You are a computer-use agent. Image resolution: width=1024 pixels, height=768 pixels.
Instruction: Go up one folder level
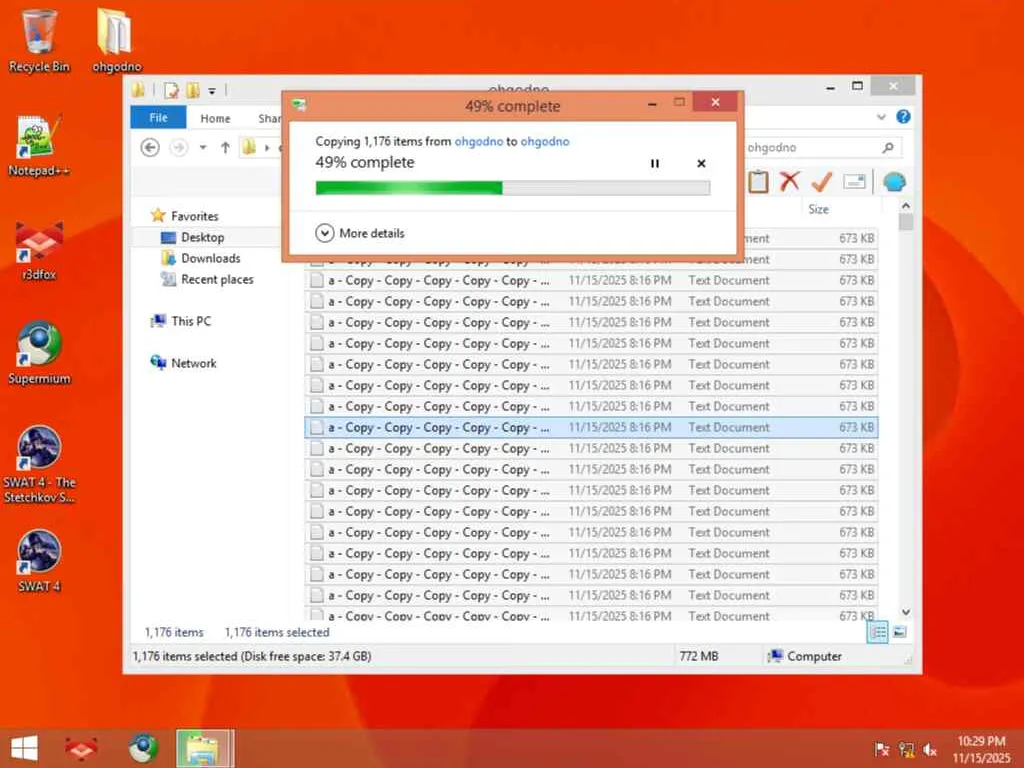point(225,148)
